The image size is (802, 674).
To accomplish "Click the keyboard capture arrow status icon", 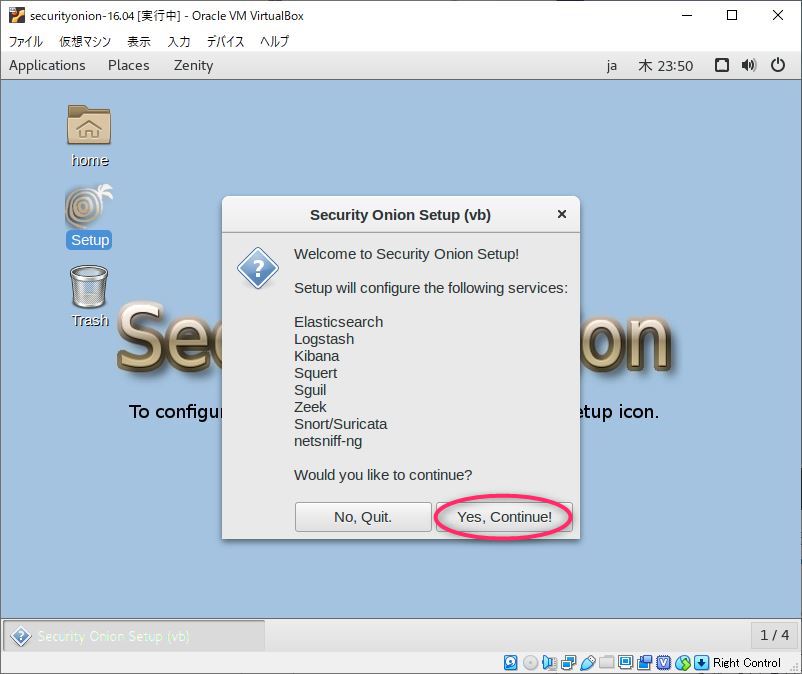I will (x=702, y=663).
